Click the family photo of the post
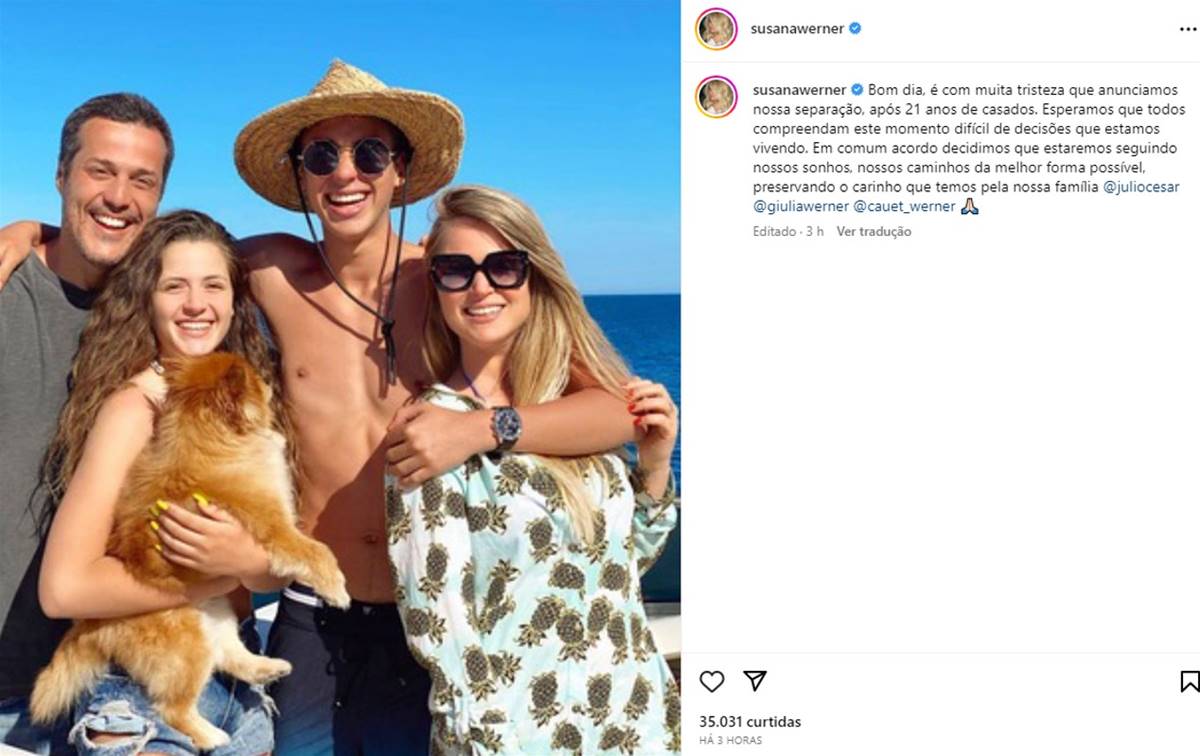 [x=340, y=378]
